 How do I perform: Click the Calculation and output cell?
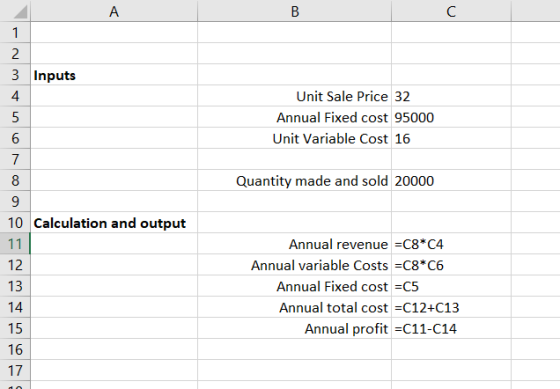pyautogui.click(x=114, y=223)
